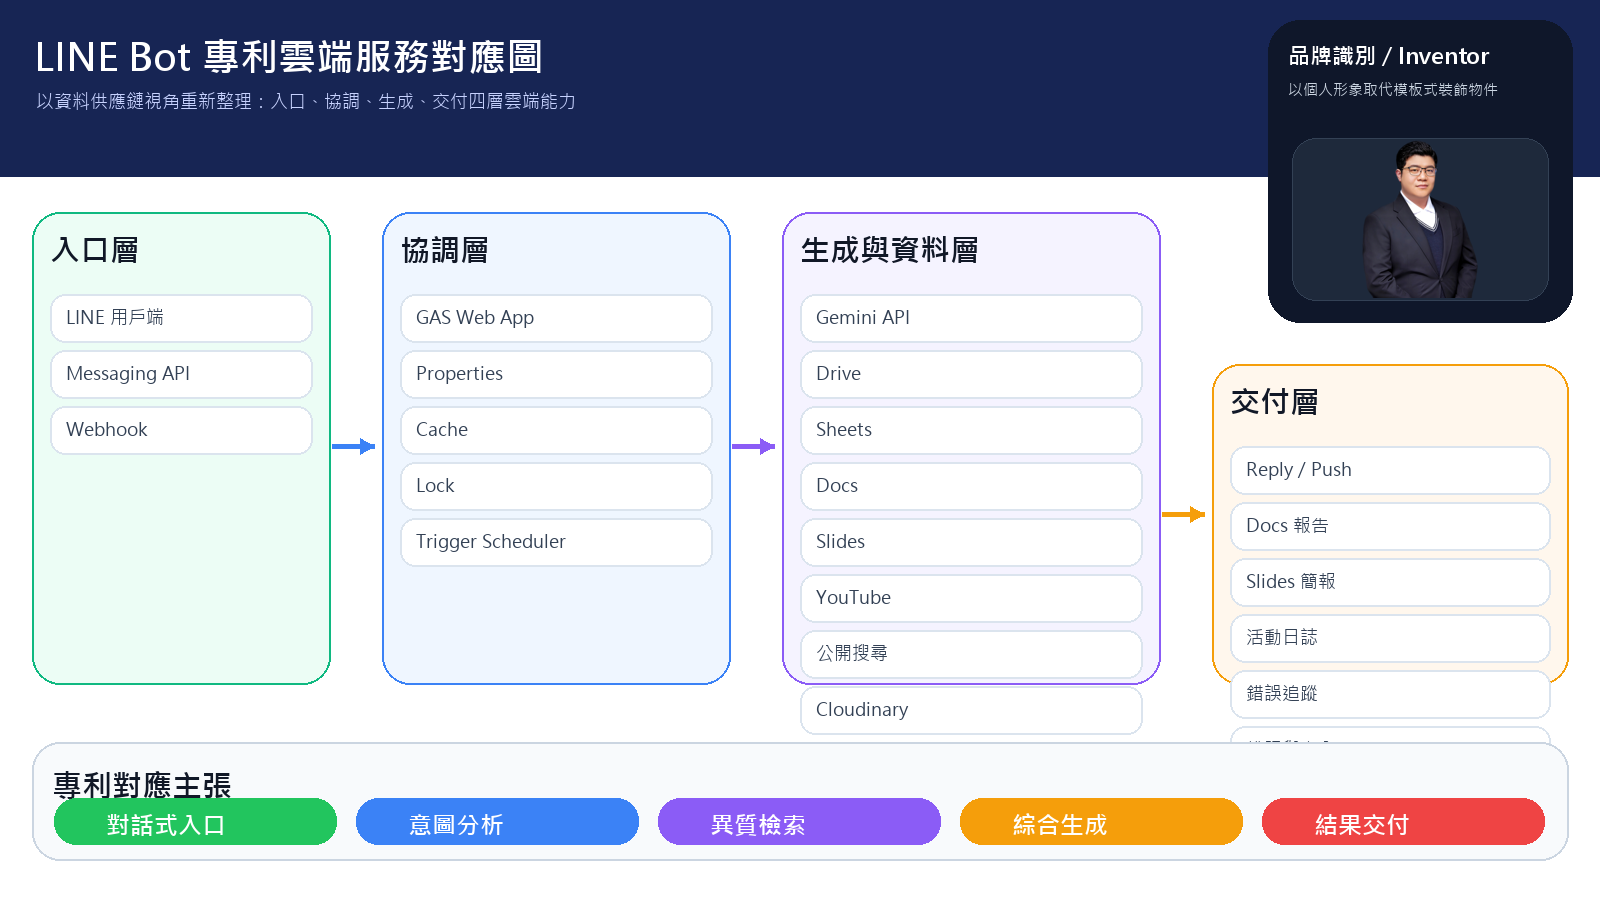Select the Messaging API box
The image size is (1600, 900).
(x=181, y=374)
